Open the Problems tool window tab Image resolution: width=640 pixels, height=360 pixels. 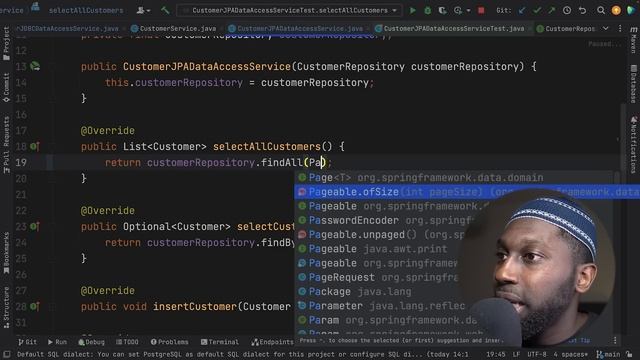pyautogui.click(x=169, y=342)
